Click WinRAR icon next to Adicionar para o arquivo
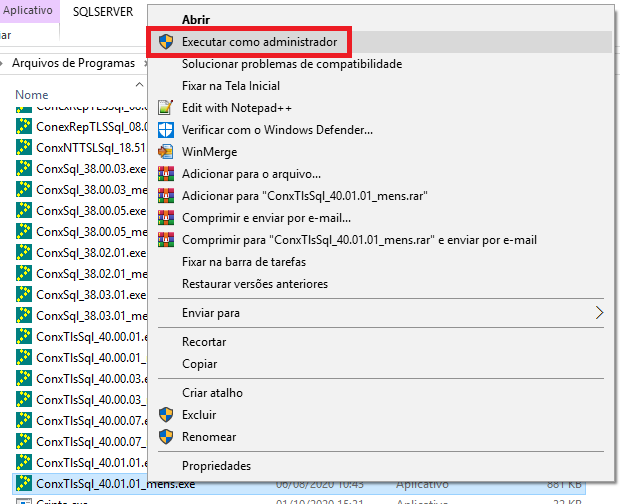Screen dimensions: 620x504 pyautogui.click(x=166, y=174)
